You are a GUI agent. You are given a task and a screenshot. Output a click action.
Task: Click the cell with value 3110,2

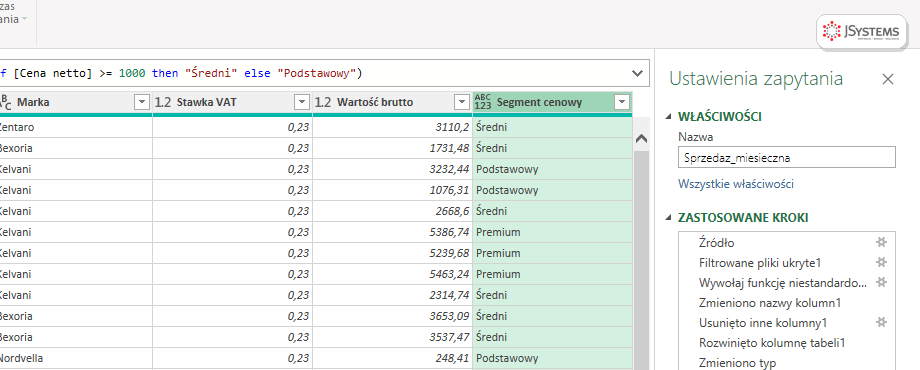[393, 127]
